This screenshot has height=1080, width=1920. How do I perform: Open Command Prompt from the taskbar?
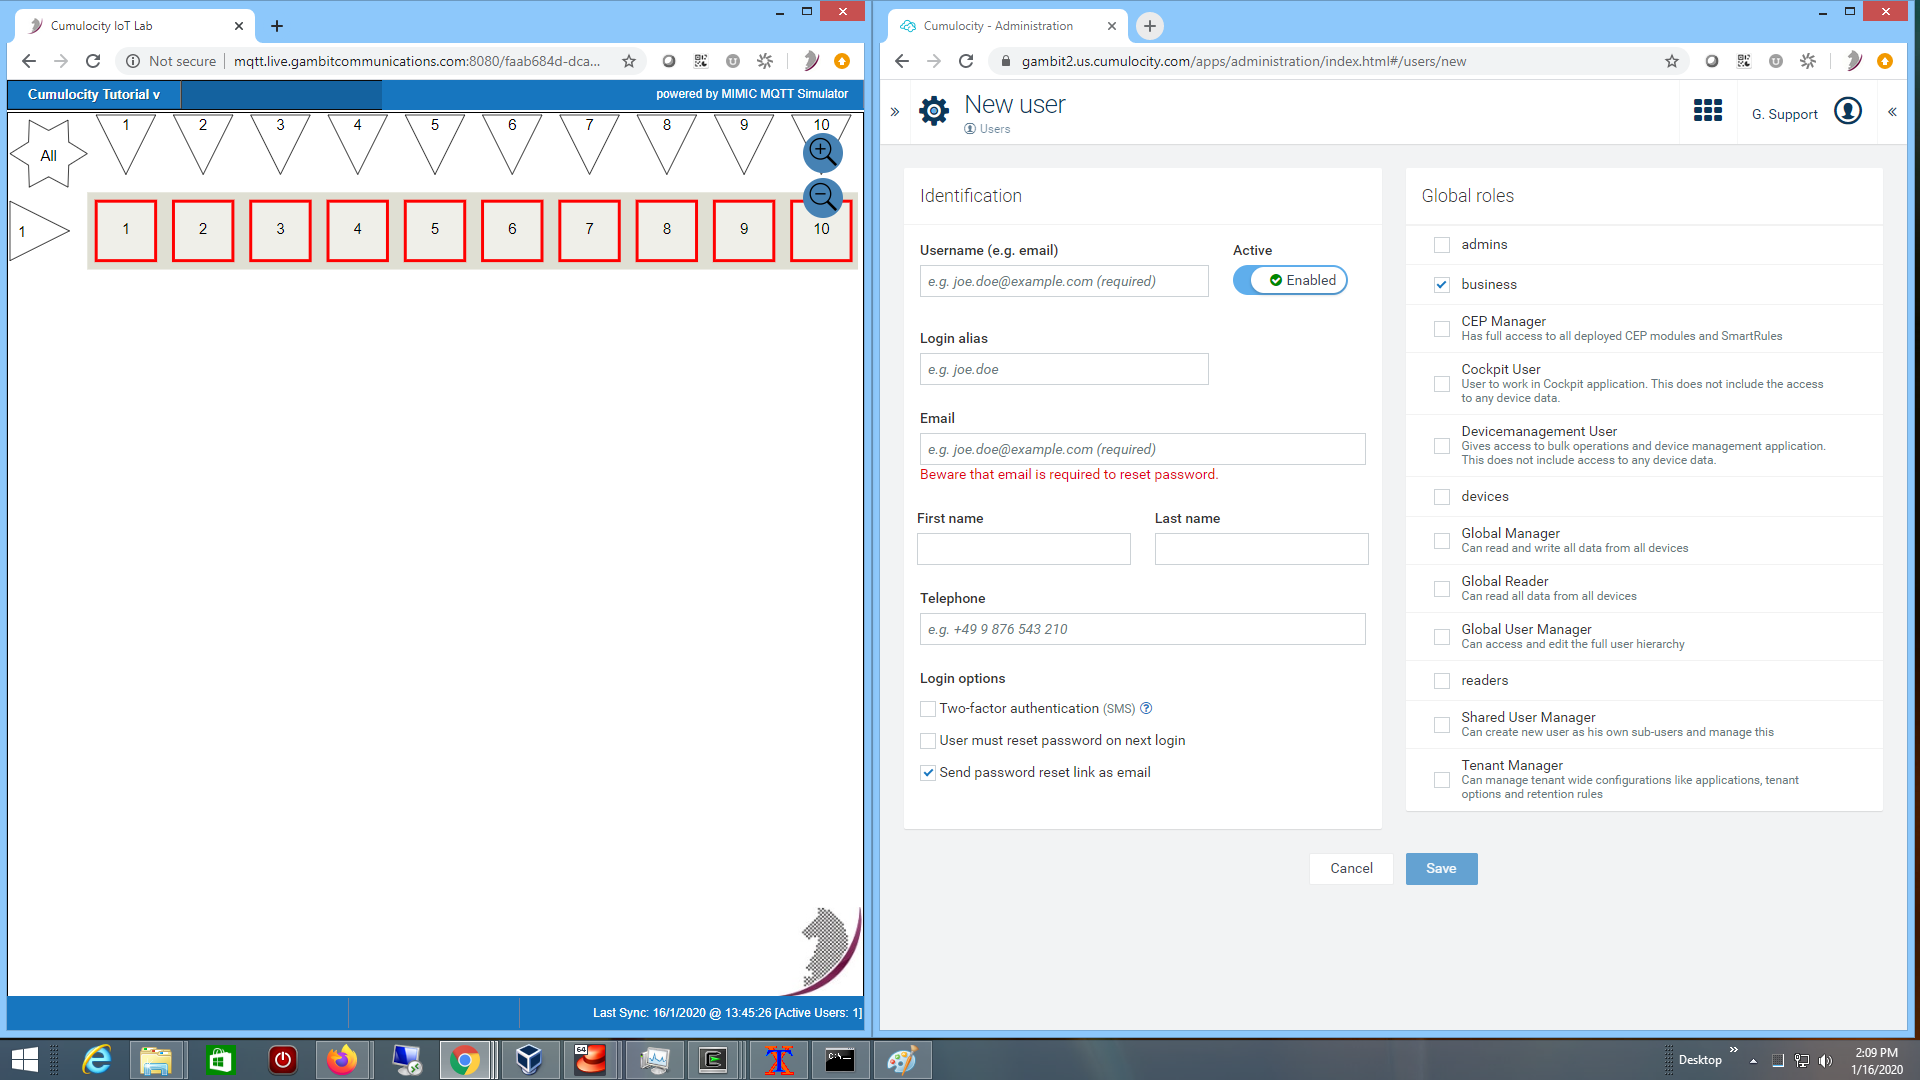point(840,1060)
